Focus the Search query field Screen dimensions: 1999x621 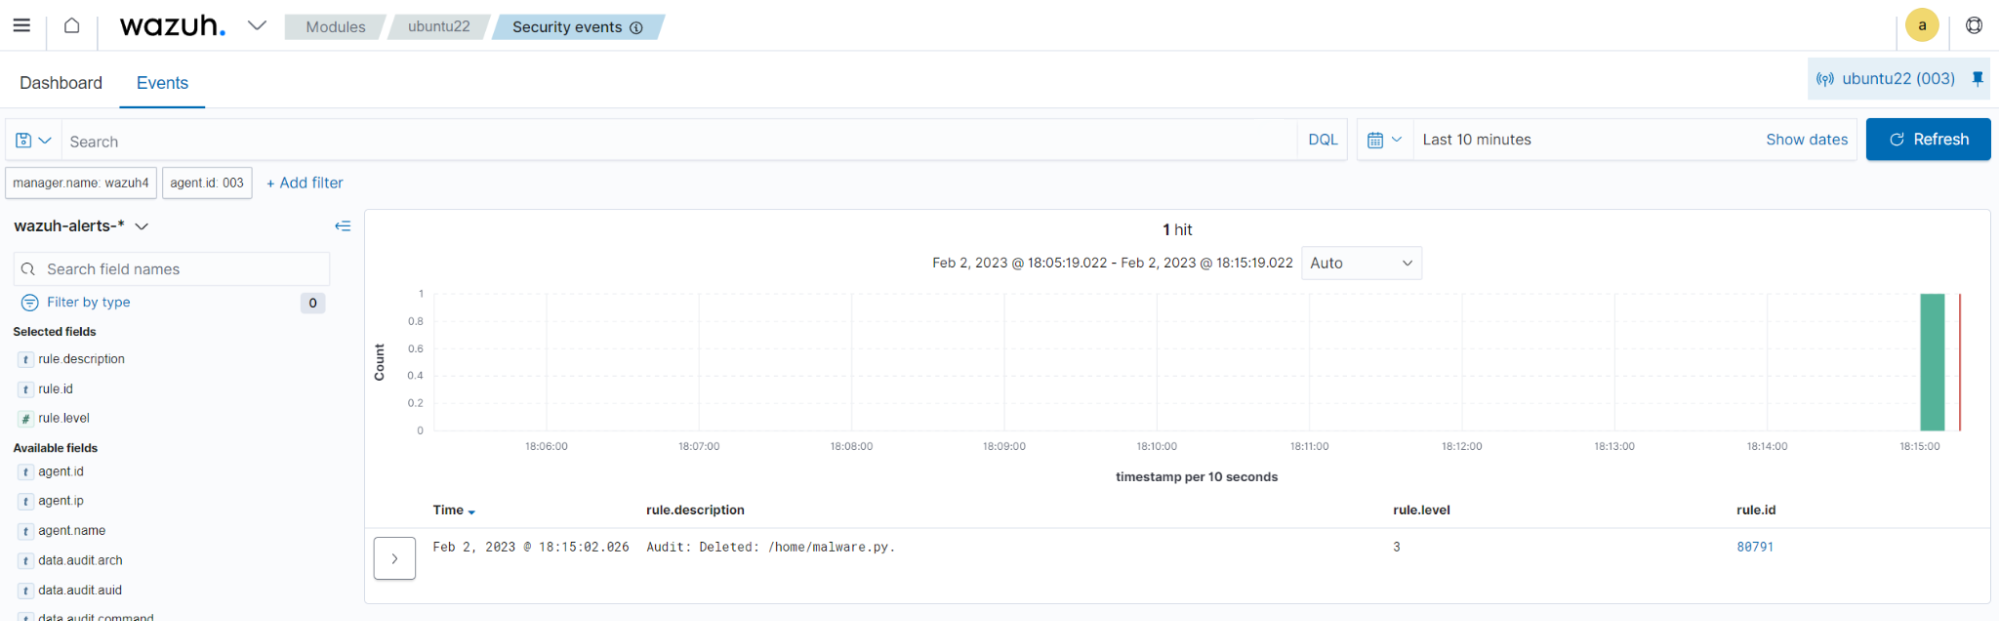680,141
